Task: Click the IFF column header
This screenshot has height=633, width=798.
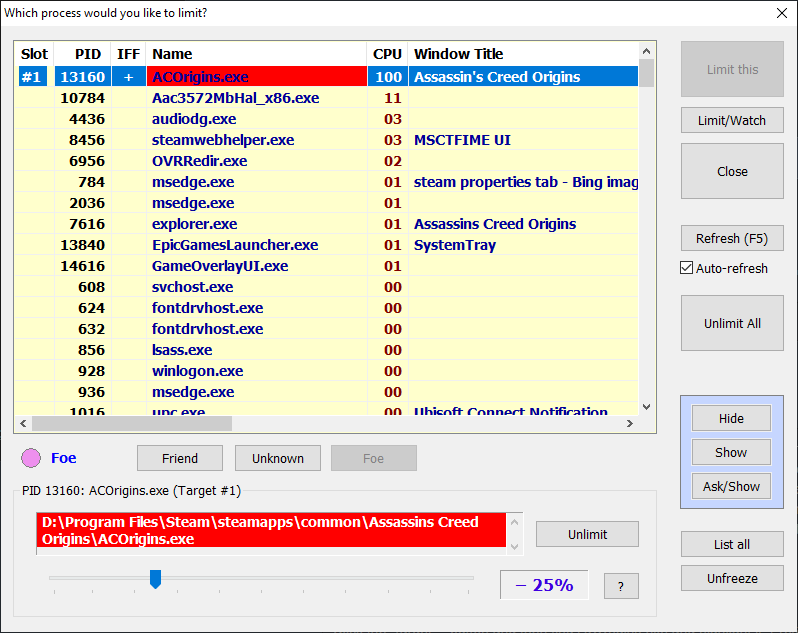Action: click(128, 54)
